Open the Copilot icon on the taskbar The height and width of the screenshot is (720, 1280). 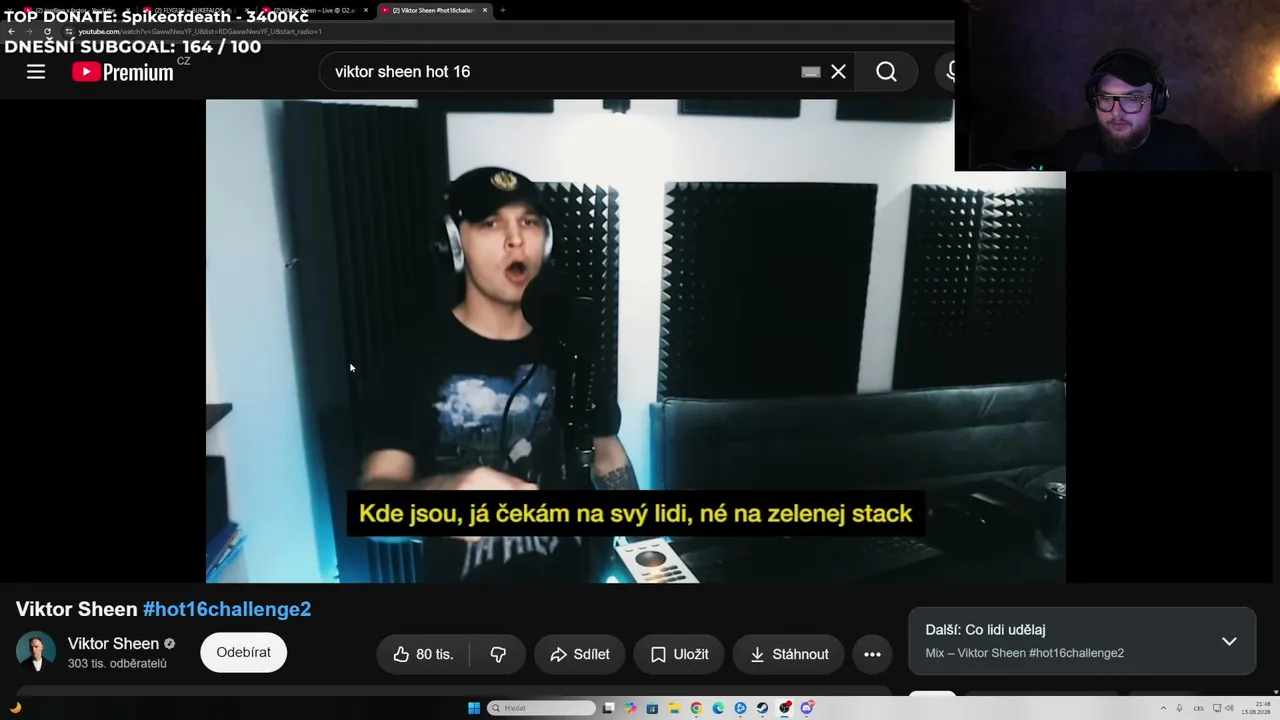tap(630, 708)
